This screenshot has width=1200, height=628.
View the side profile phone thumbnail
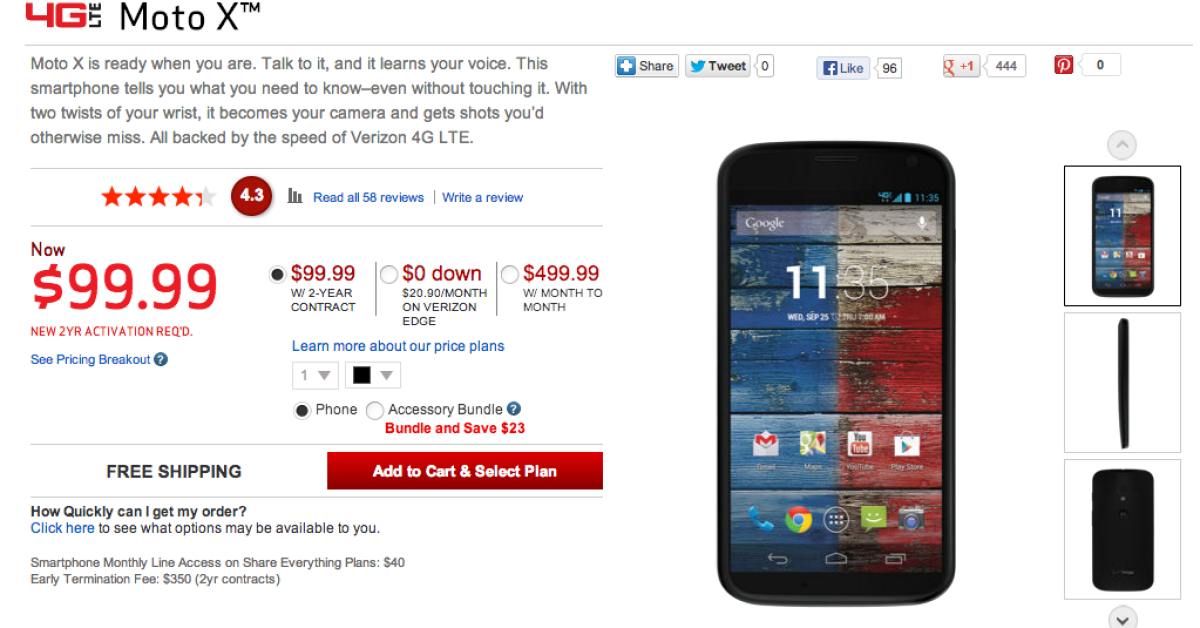[x=1123, y=382]
